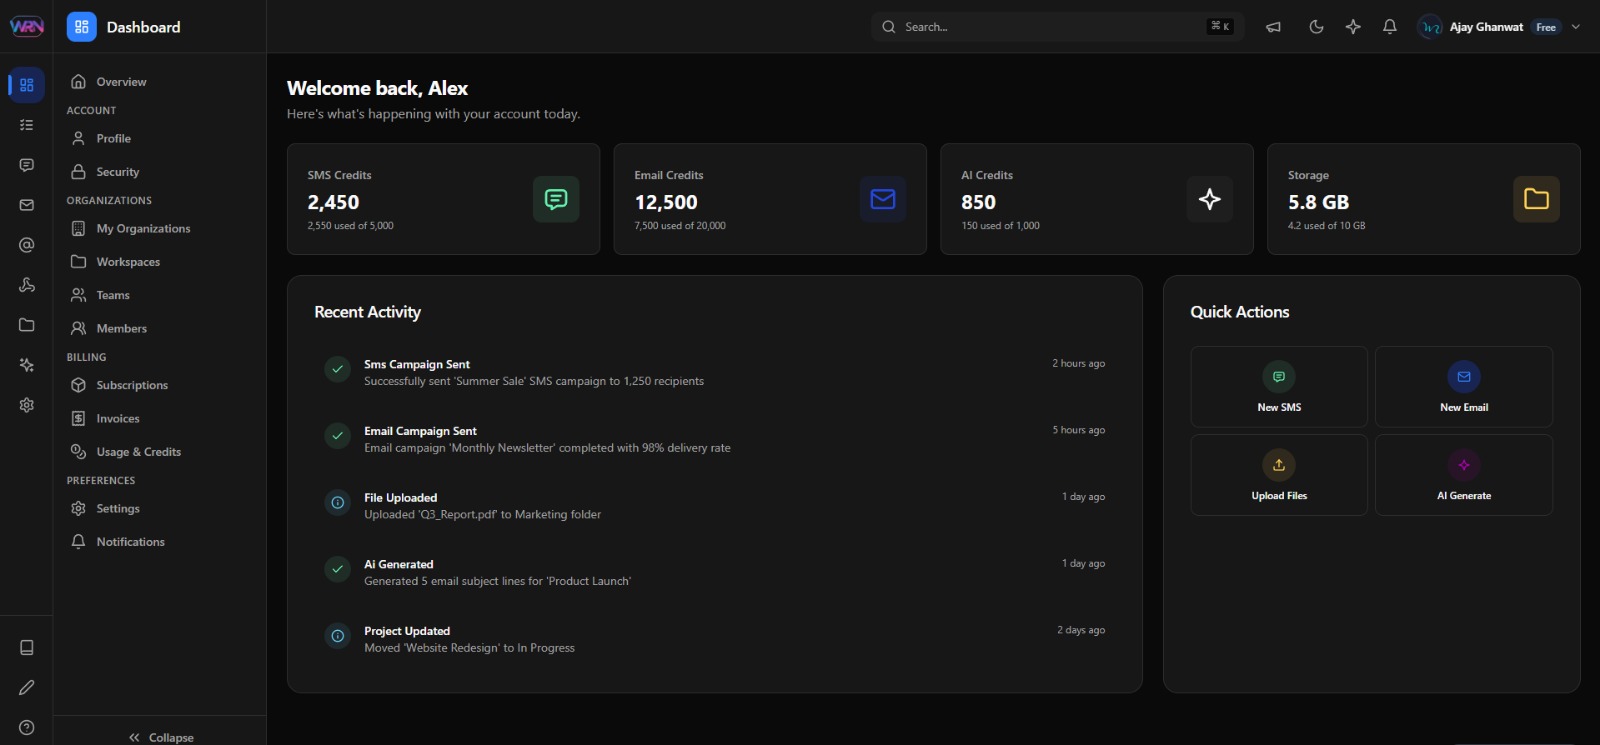
Task: Click the blue Dashboard logo icon
Action: (82, 27)
